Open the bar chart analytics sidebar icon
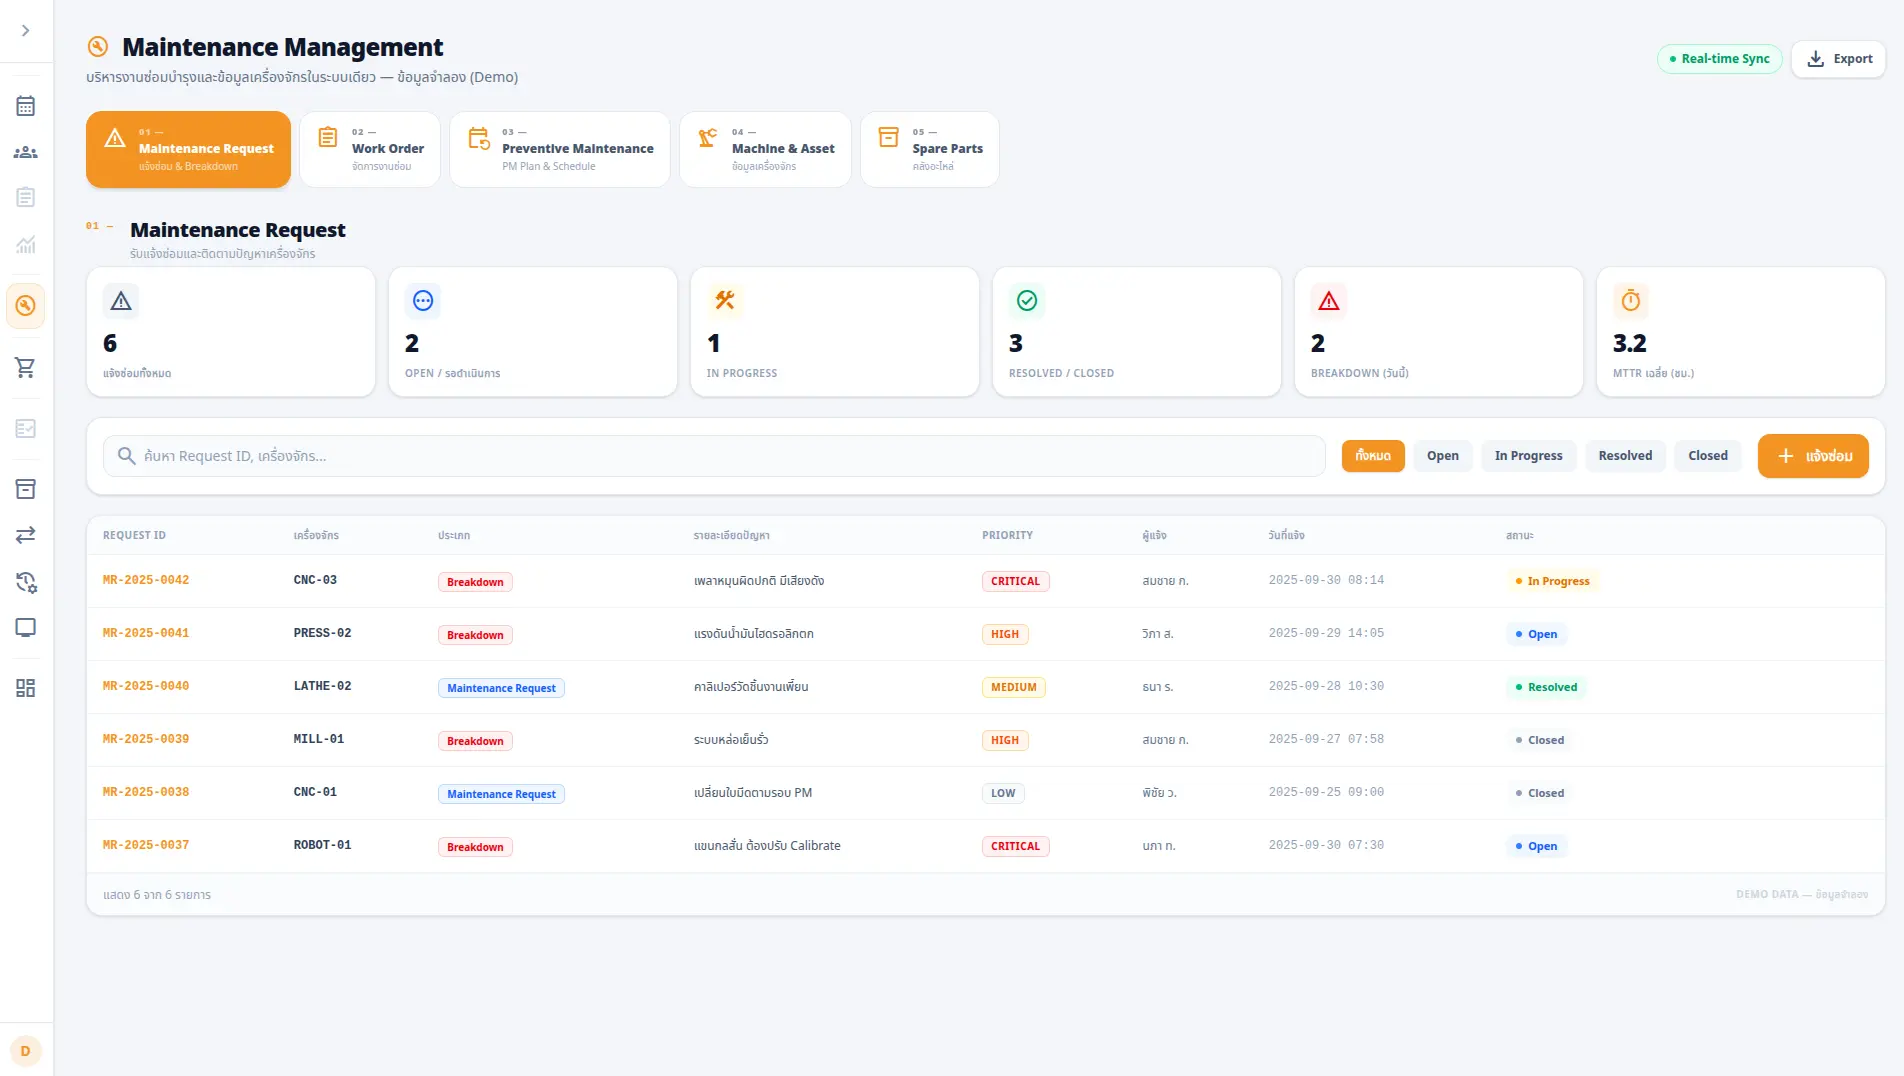The width and height of the screenshot is (1904, 1076). point(26,244)
